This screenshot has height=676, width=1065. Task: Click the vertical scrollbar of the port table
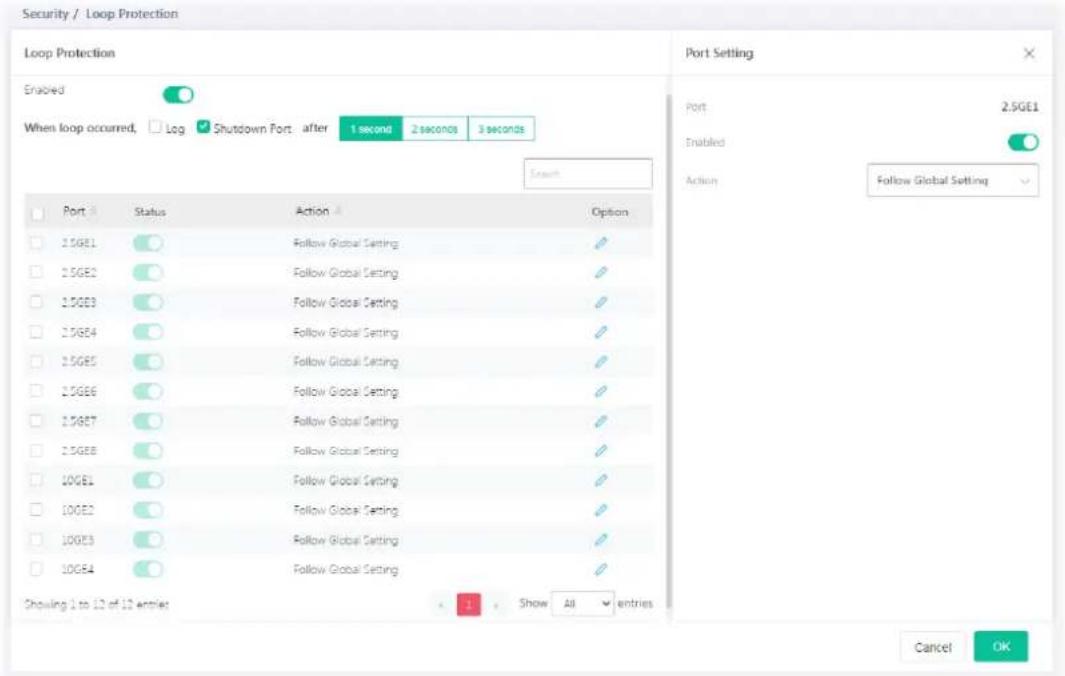pyautogui.click(x=668, y=353)
